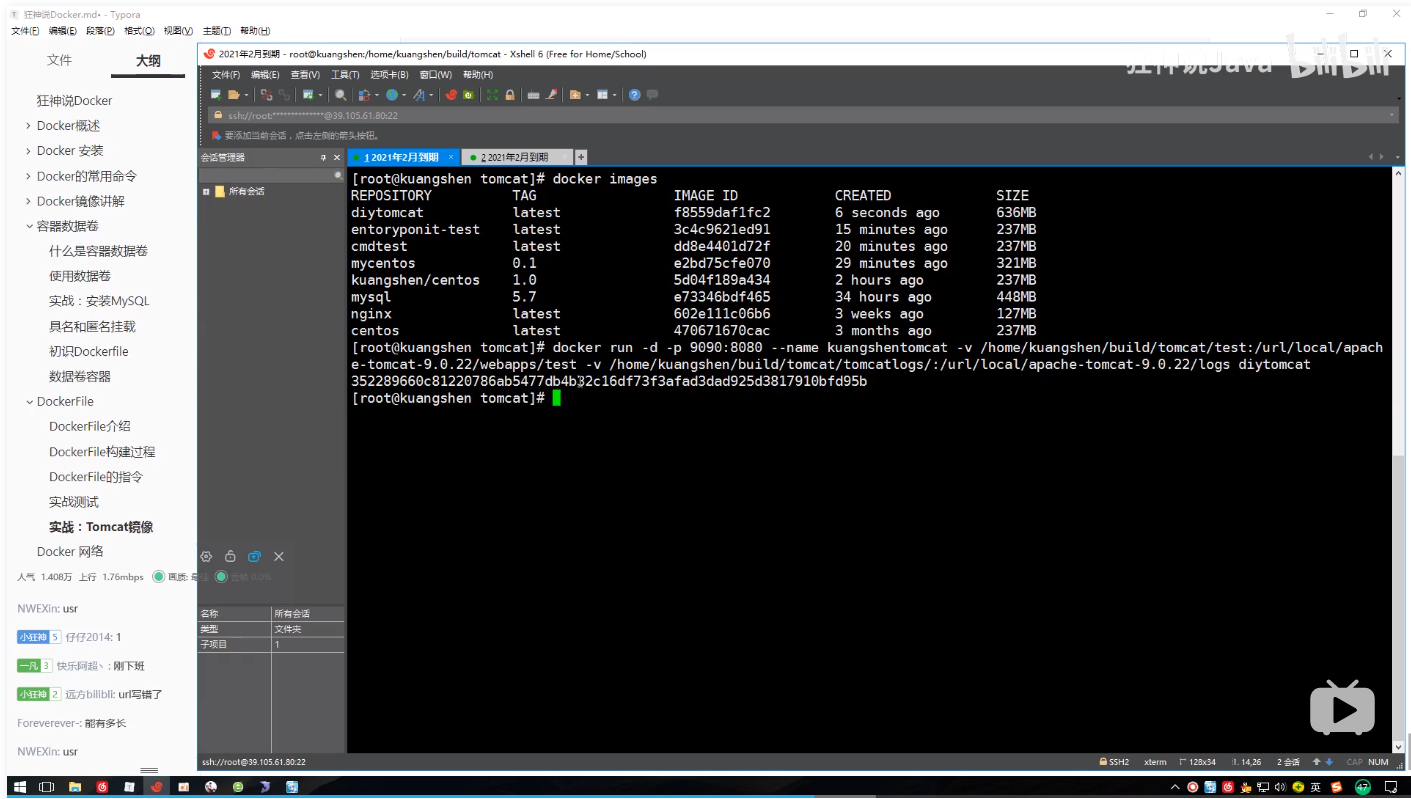Screen dimensions: 1411x799
Task: Open the 选项卡(B) menu in Xshell
Action: 389,74
